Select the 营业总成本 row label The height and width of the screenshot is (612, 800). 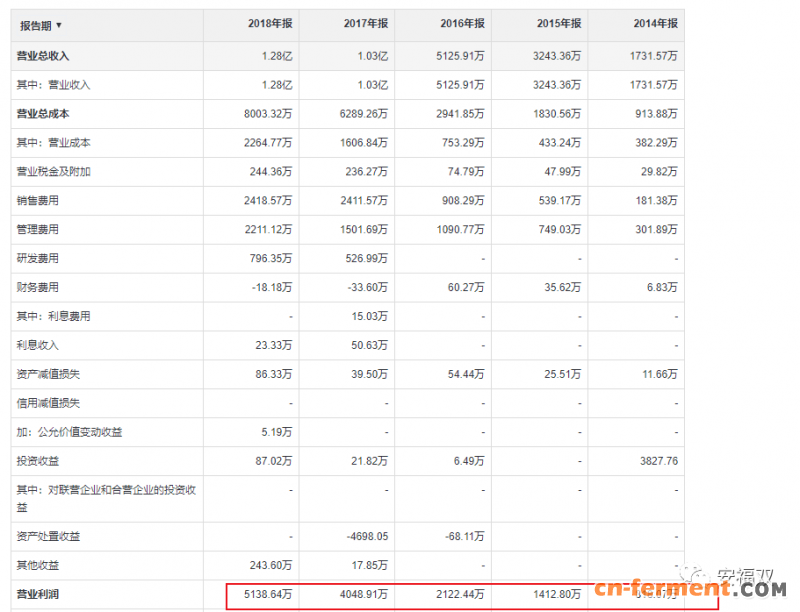click(43, 114)
